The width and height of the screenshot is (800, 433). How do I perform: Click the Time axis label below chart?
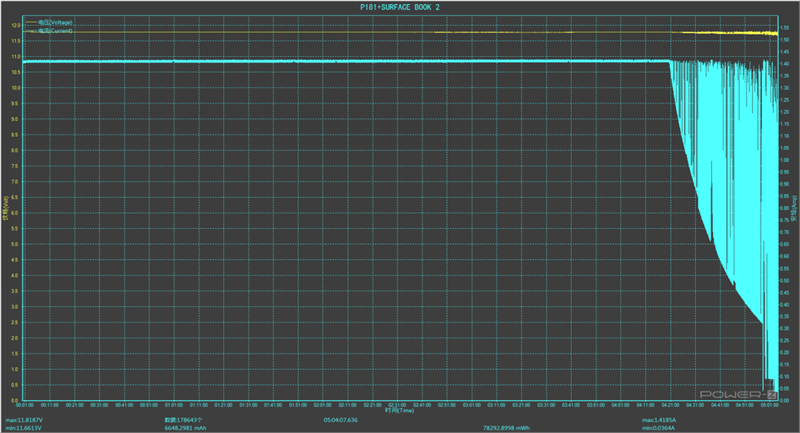coord(399,410)
